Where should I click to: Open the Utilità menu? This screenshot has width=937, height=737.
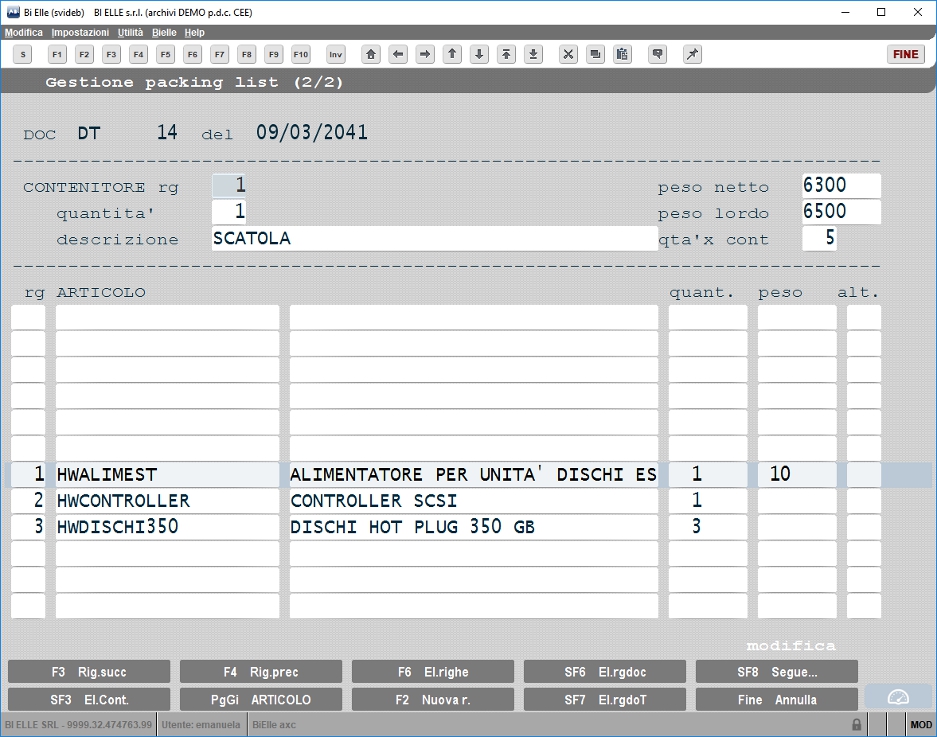[x=130, y=32]
